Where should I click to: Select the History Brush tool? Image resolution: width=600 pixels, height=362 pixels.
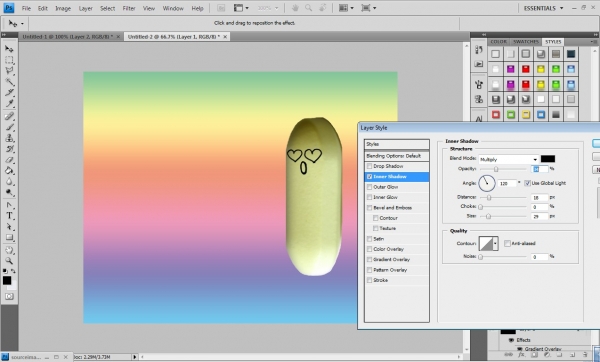point(9,149)
